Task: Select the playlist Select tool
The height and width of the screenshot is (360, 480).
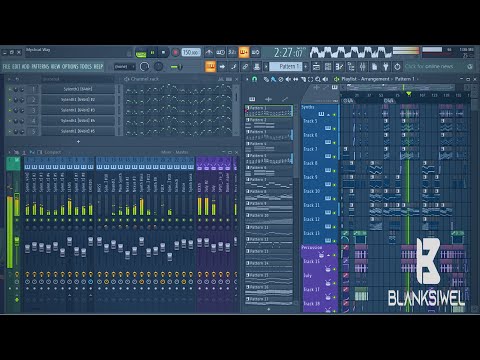Action: [311, 79]
